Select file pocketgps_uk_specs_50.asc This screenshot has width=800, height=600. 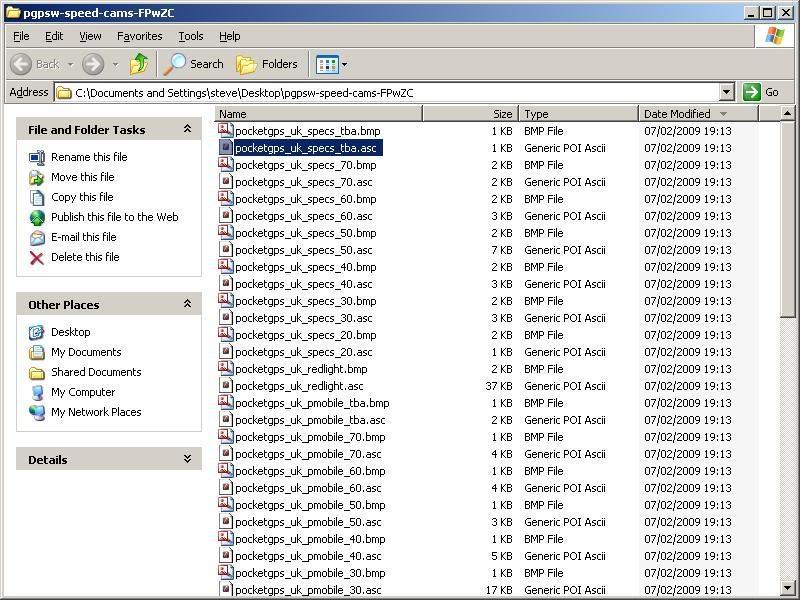click(304, 250)
